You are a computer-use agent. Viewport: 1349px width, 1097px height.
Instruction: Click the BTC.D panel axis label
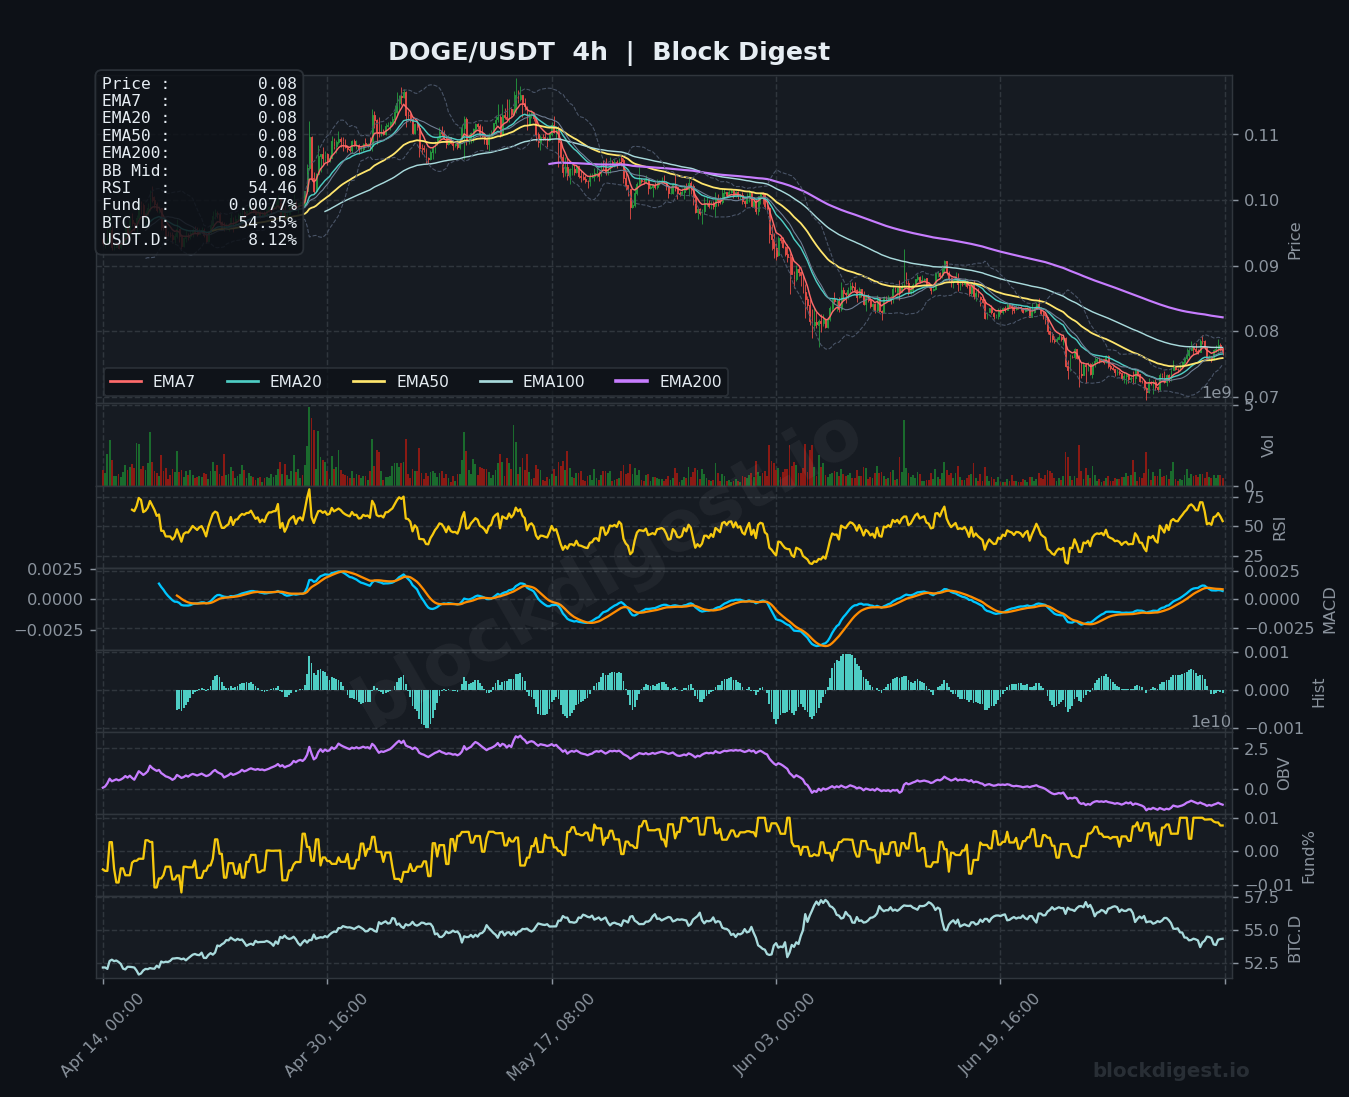(x=1295, y=939)
